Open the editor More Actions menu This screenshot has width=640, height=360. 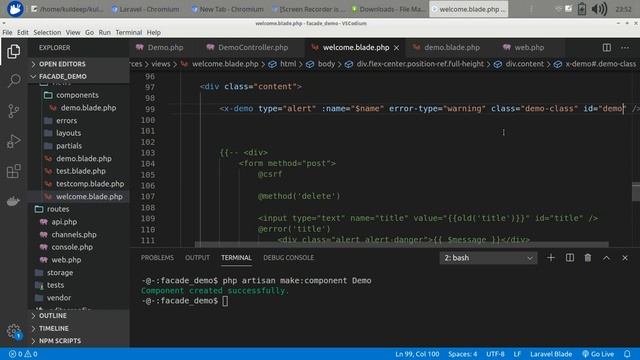pyautogui.click(x=624, y=48)
